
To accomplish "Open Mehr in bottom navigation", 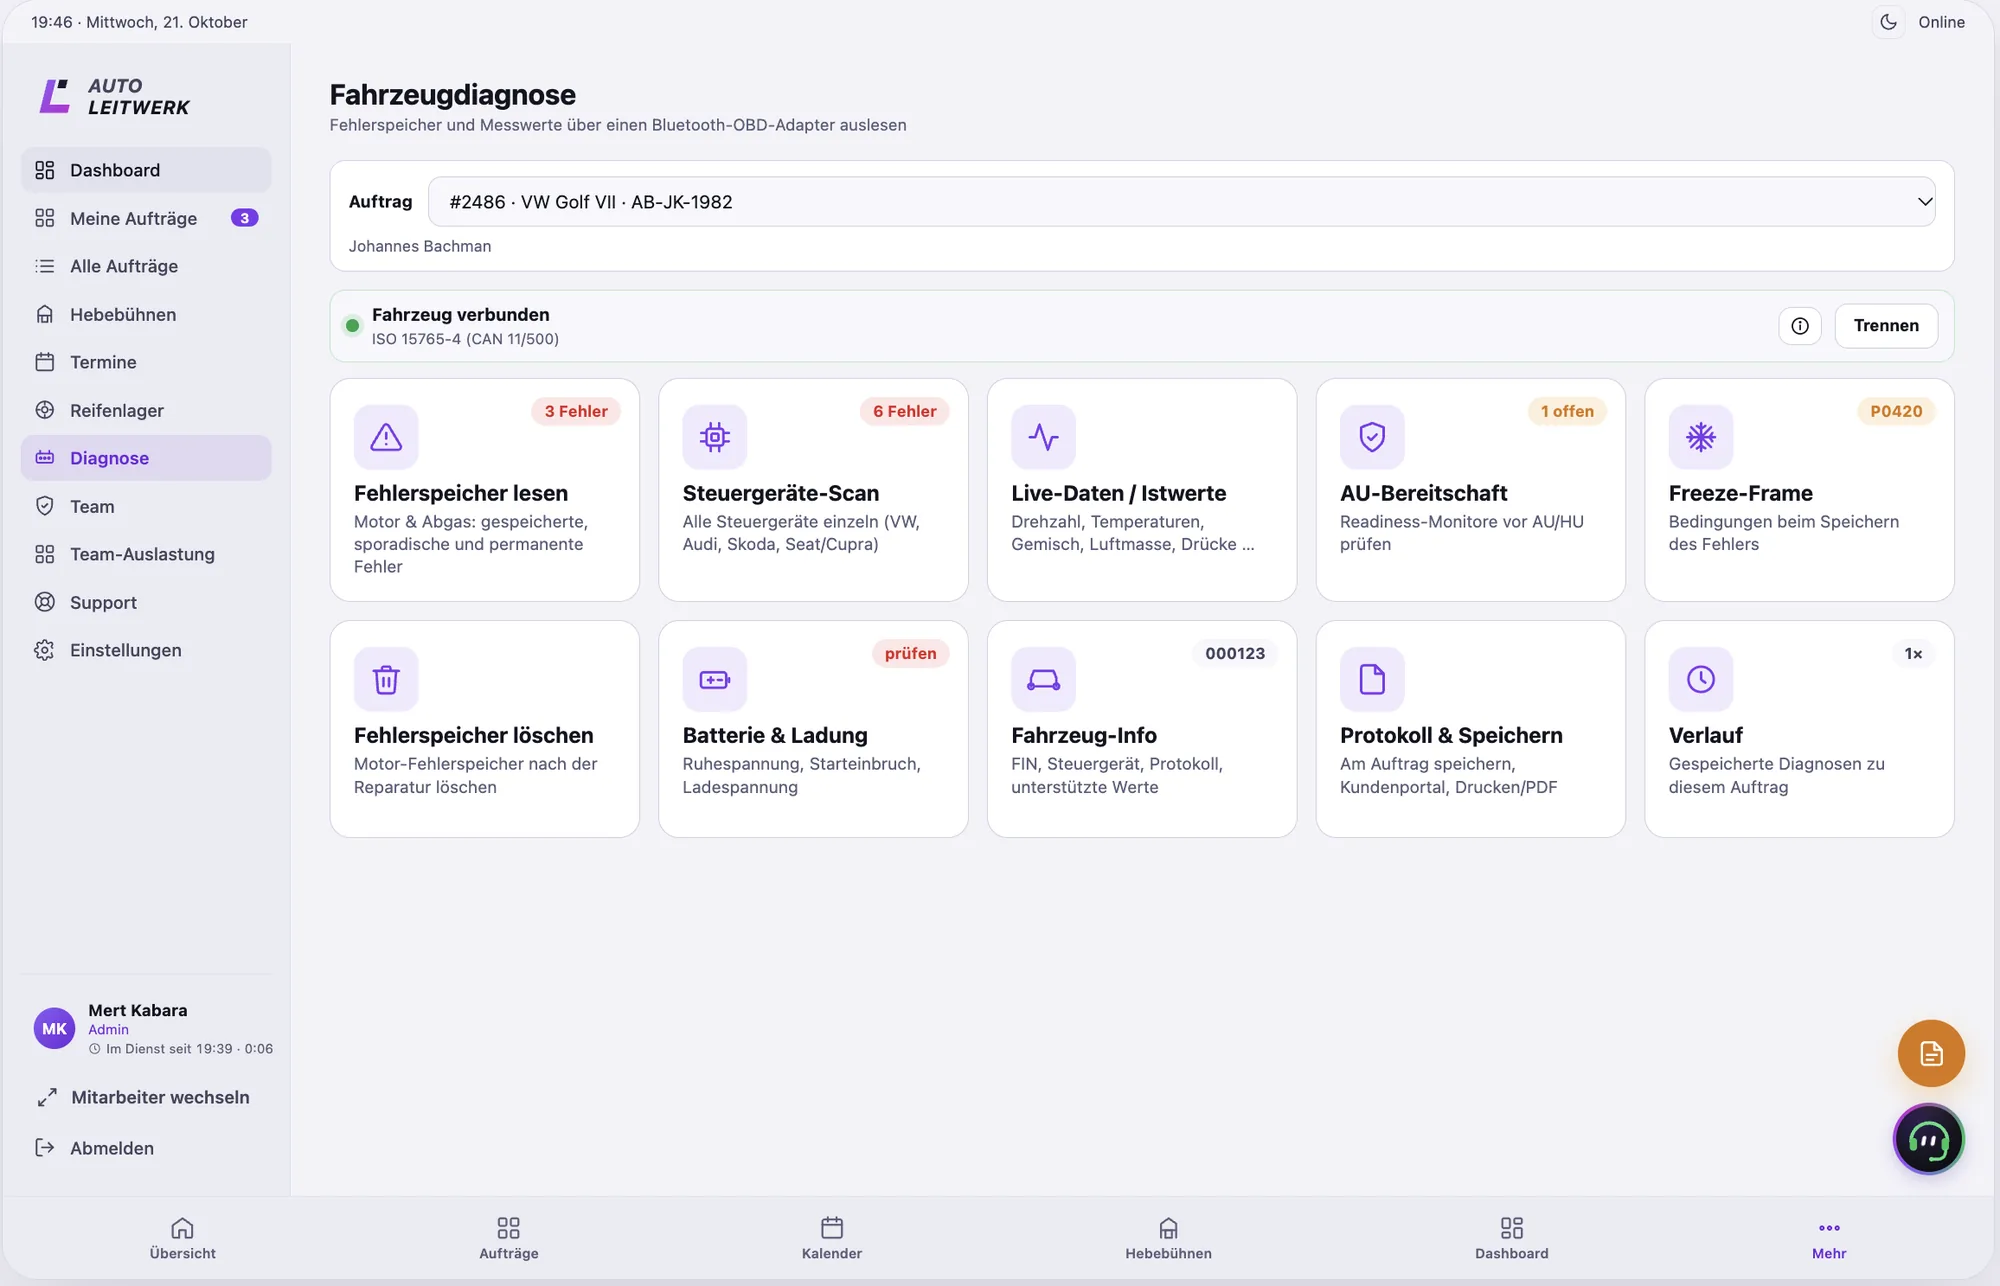I will click(x=1829, y=1239).
